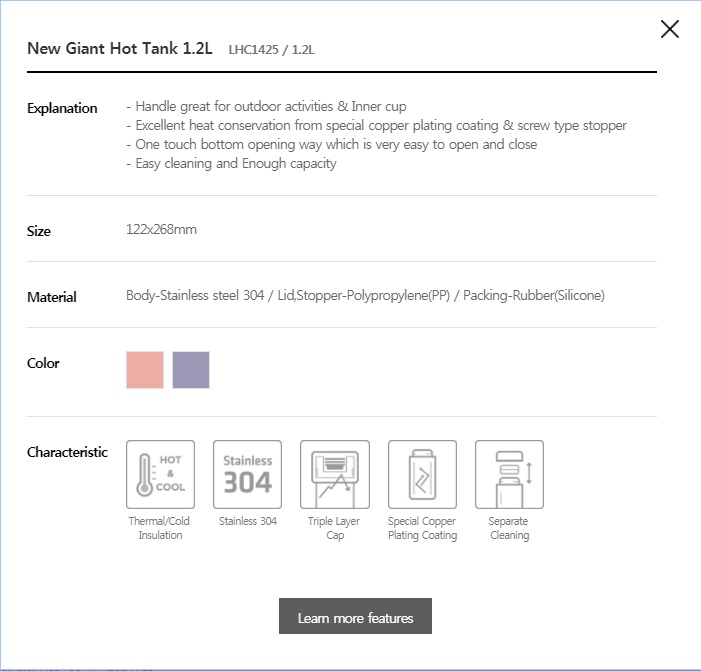Screen dimensions: 701x671
Task: Click the Separate Cleaning icon
Action: [x=510, y=474]
